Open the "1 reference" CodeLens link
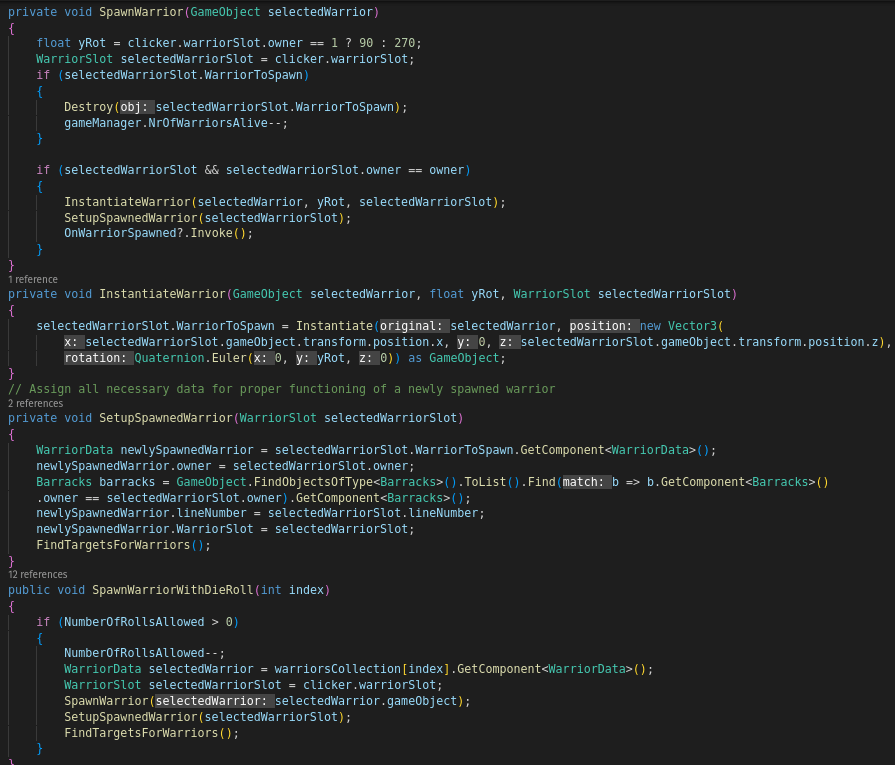This screenshot has height=765, width=895. click(33, 279)
